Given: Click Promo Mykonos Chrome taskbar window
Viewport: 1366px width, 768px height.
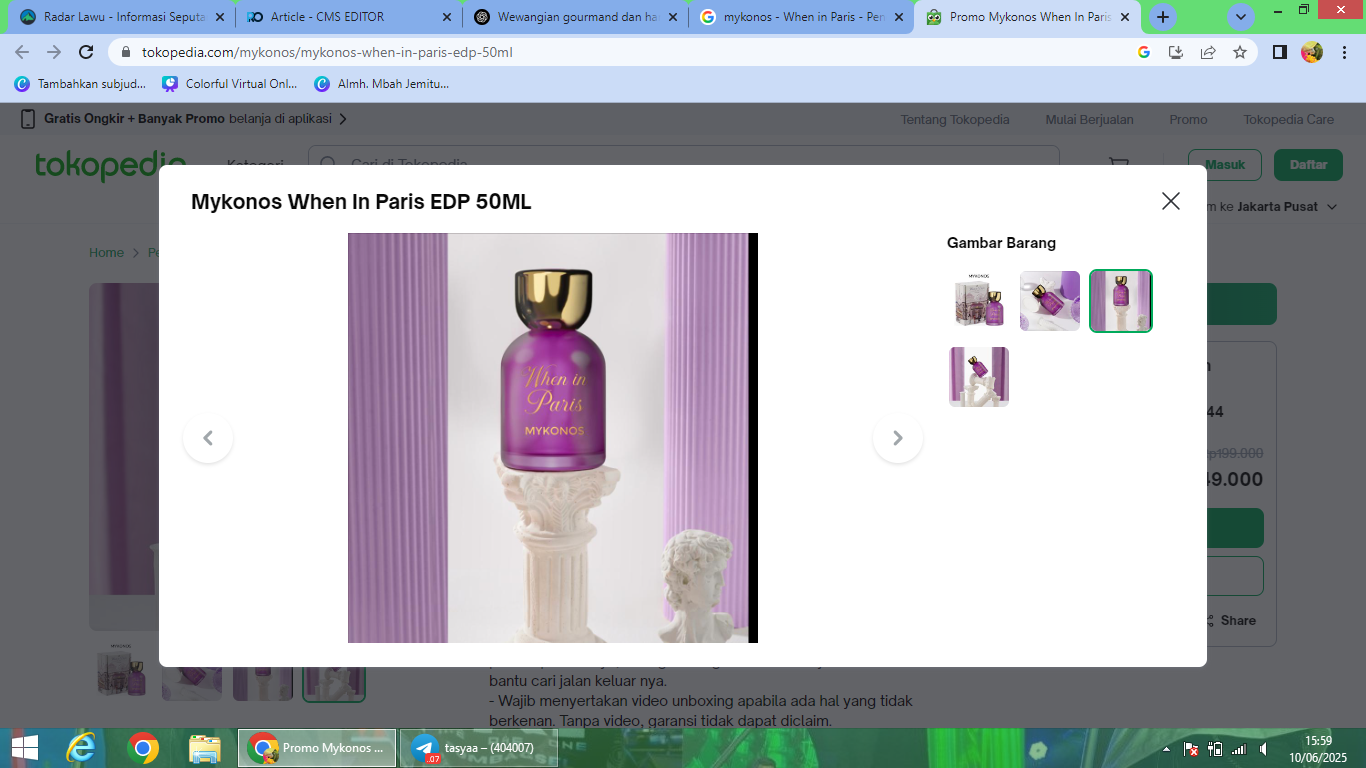Looking at the screenshot, I should (x=317, y=748).
